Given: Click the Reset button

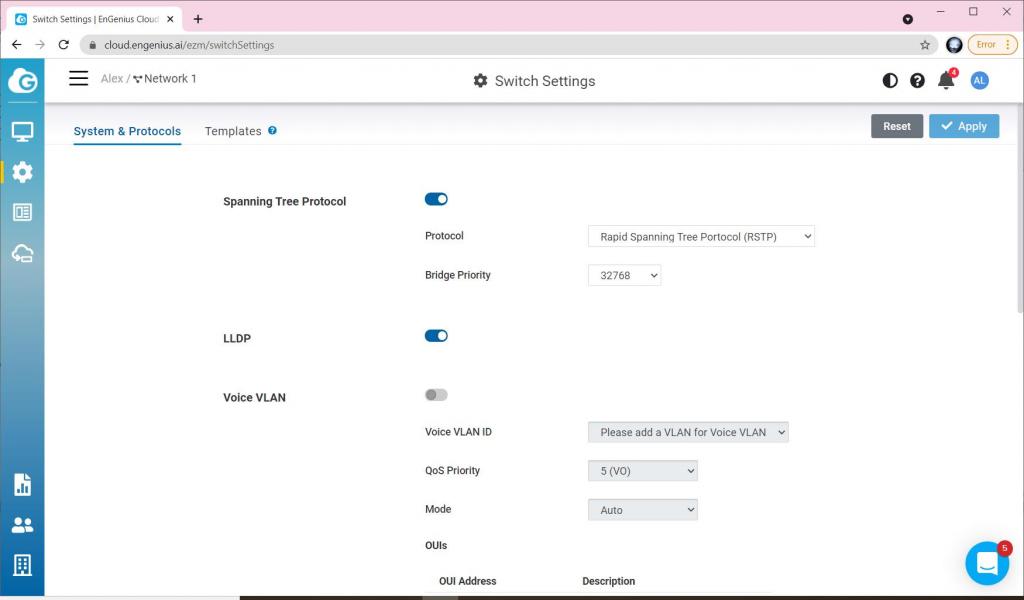Looking at the screenshot, I should (x=897, y=126).
